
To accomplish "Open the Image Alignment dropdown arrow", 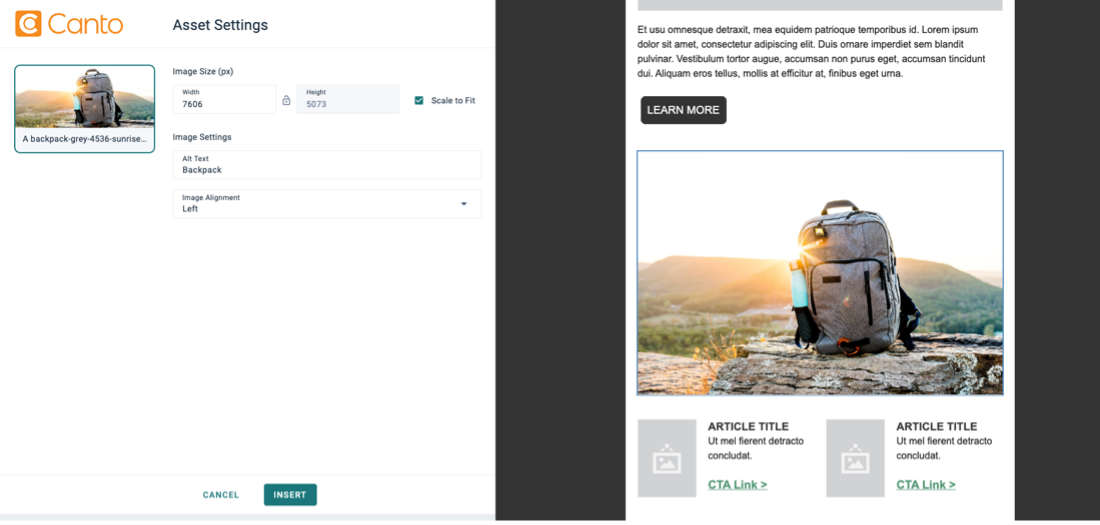I will tap(464, 204).
